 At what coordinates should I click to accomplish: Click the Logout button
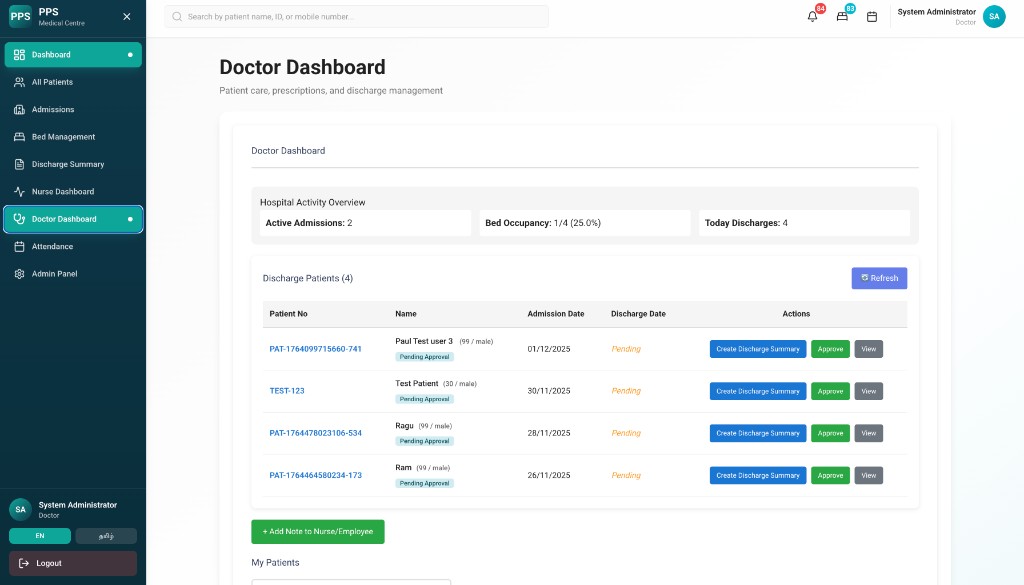[73, 563]
